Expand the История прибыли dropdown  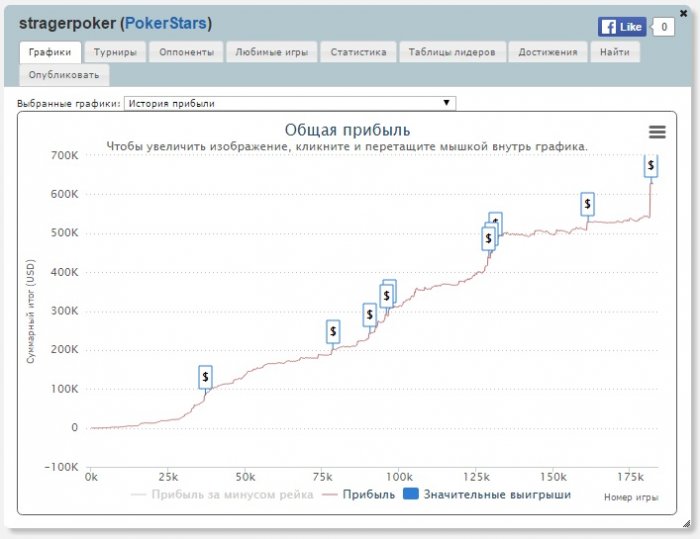click(x=290, y=103)
